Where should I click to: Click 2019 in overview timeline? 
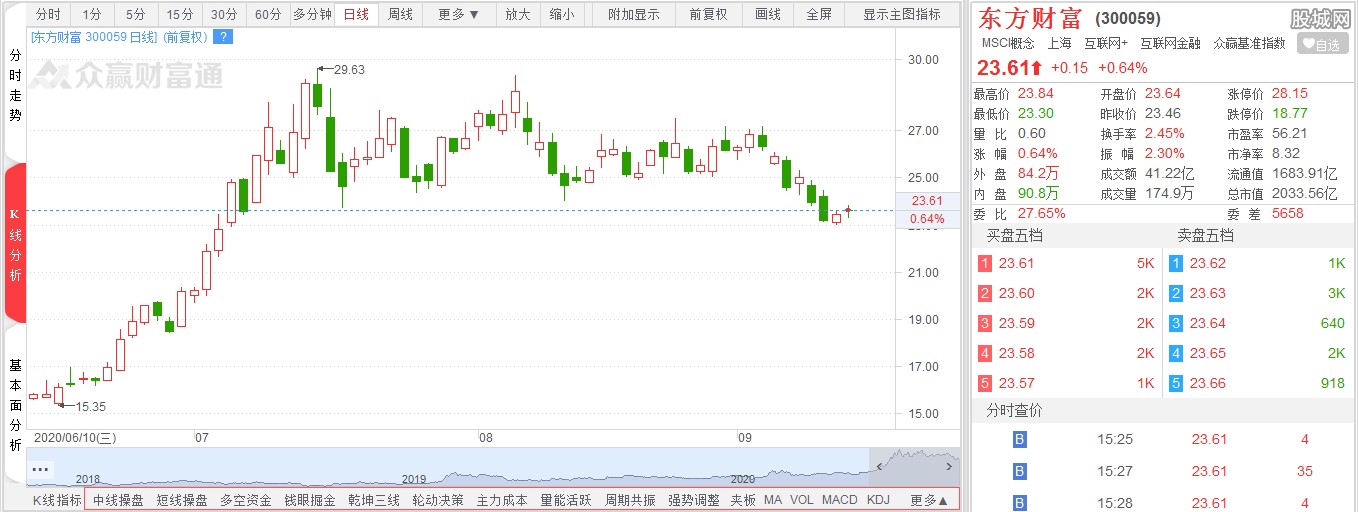(414, 479)
